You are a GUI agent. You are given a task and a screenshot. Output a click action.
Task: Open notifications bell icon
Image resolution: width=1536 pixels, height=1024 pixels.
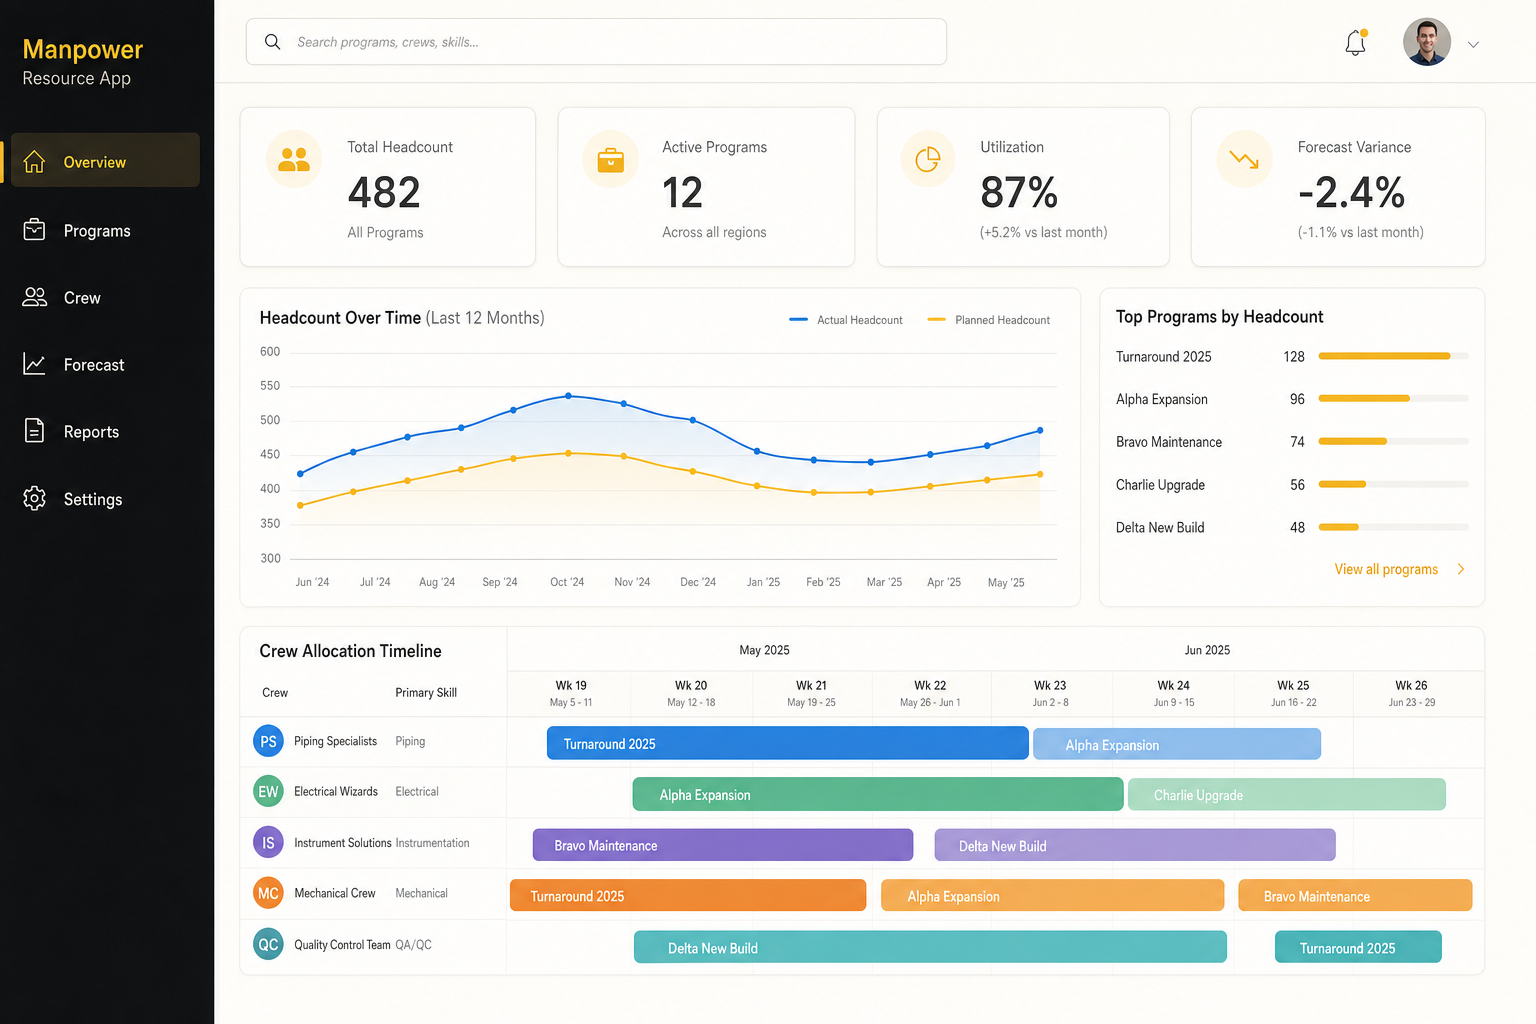coord(1356,43)
